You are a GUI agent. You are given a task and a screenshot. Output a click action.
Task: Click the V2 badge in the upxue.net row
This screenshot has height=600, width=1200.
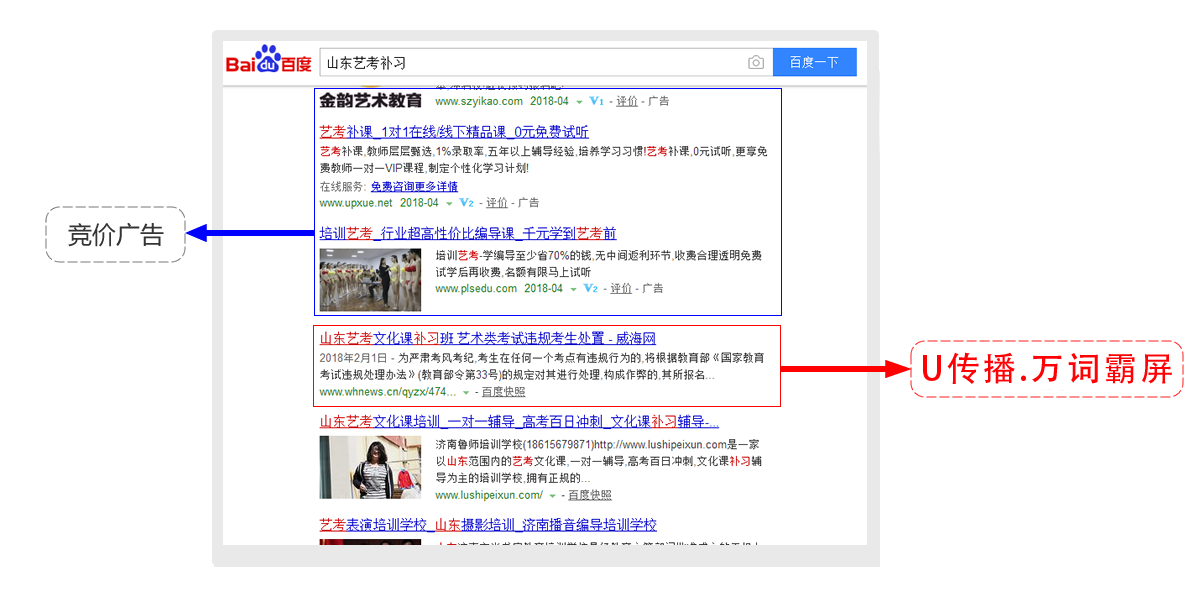point(466,203)
